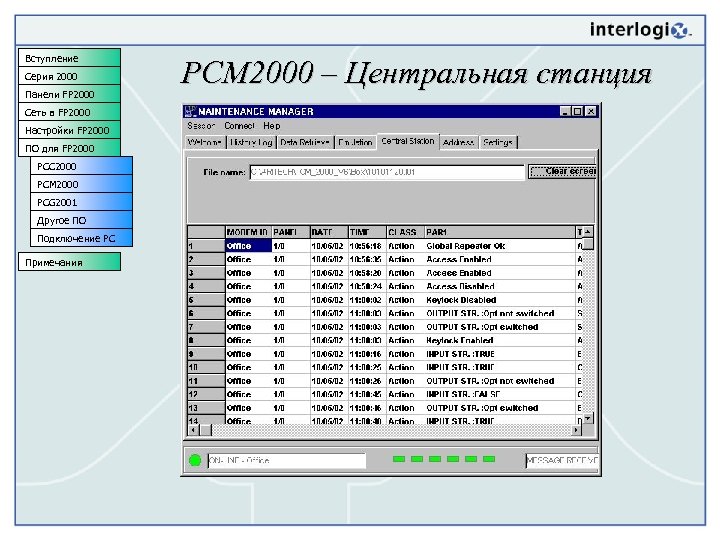
Task: Switch to the Settings tab
Action: point(498,142)
